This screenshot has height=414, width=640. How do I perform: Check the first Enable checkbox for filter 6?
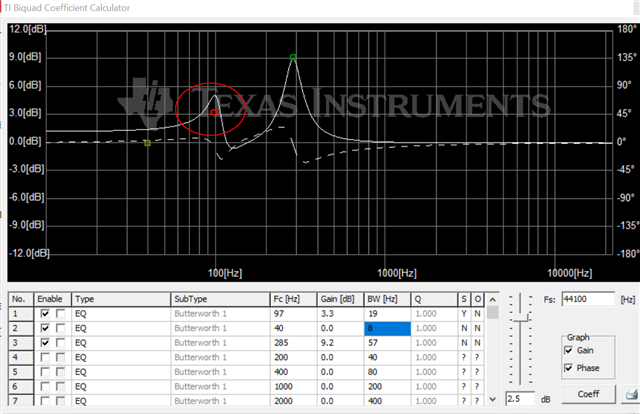[45, 387]
